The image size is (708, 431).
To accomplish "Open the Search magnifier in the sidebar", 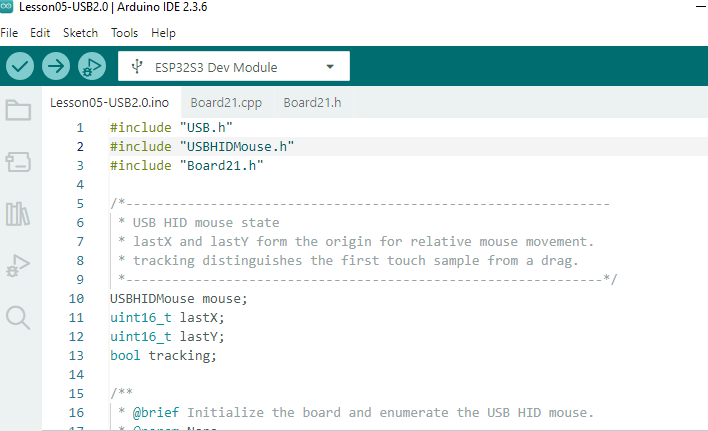I will pos(18,318).
